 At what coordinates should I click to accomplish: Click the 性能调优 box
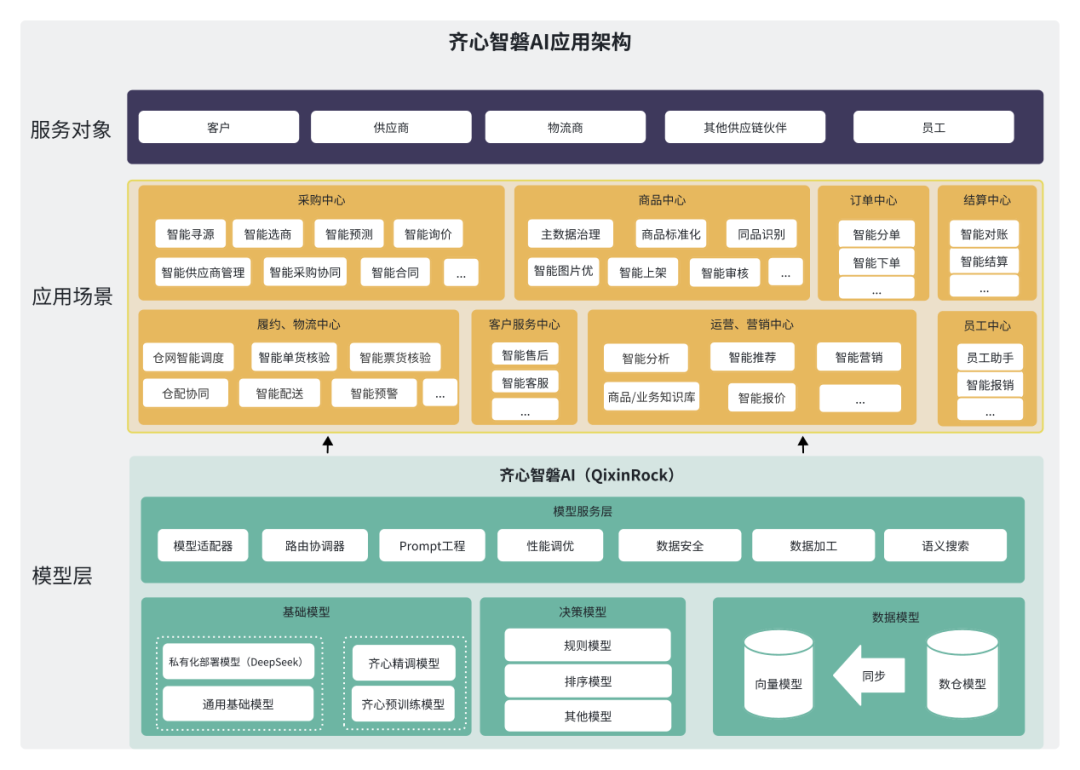(x=550, y=545)
